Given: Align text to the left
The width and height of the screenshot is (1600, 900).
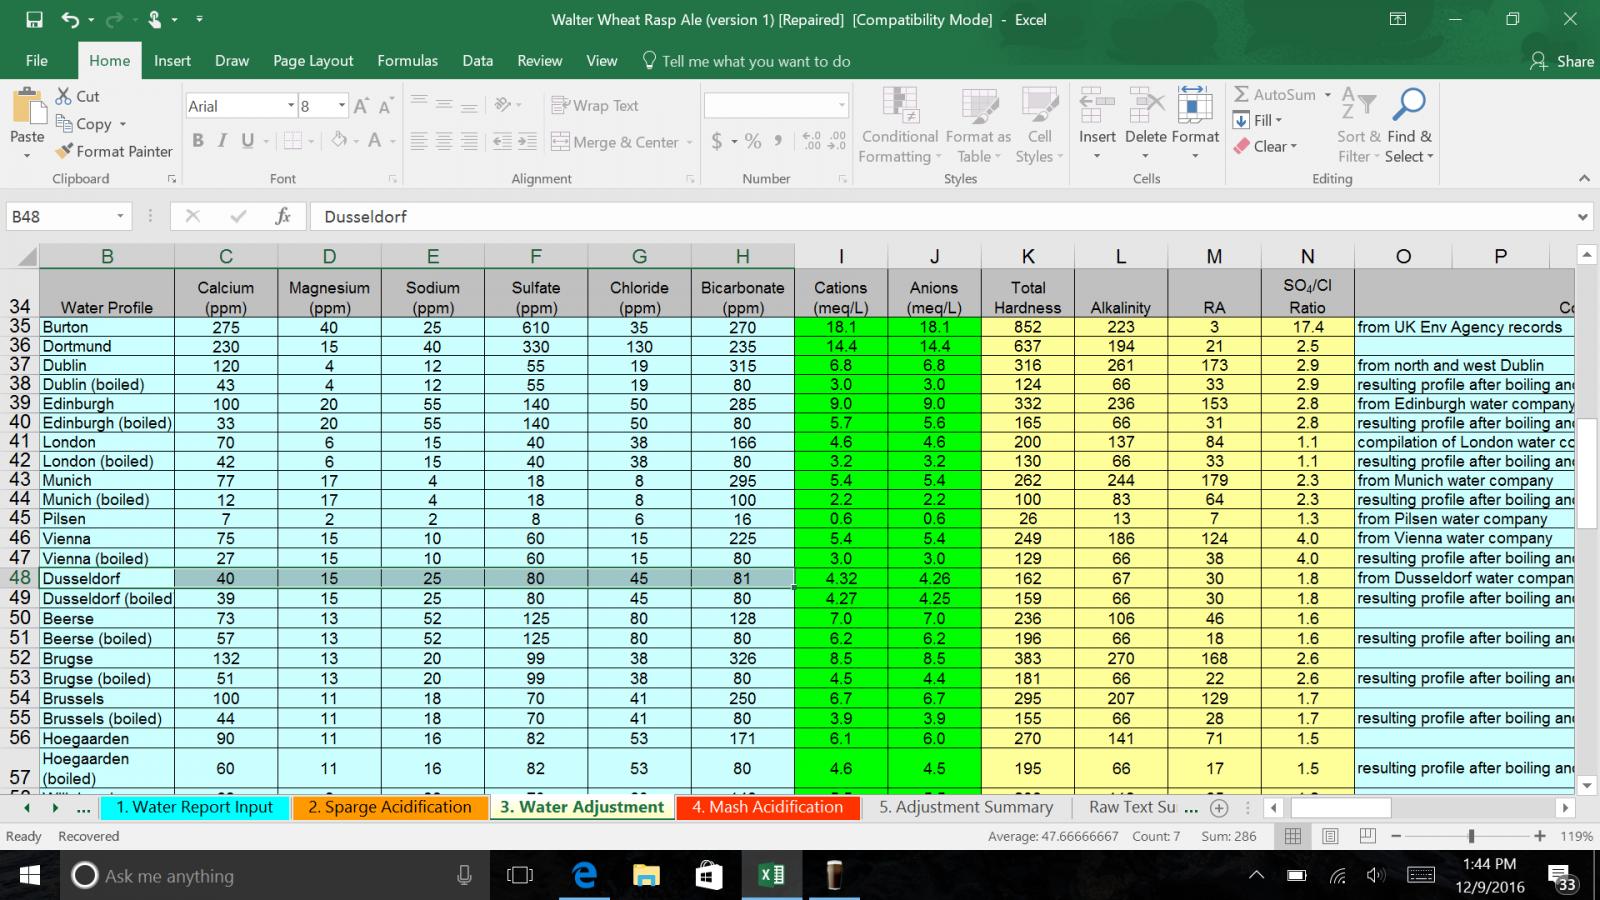Looking at the screenshot, I should [x=419, y=141].
